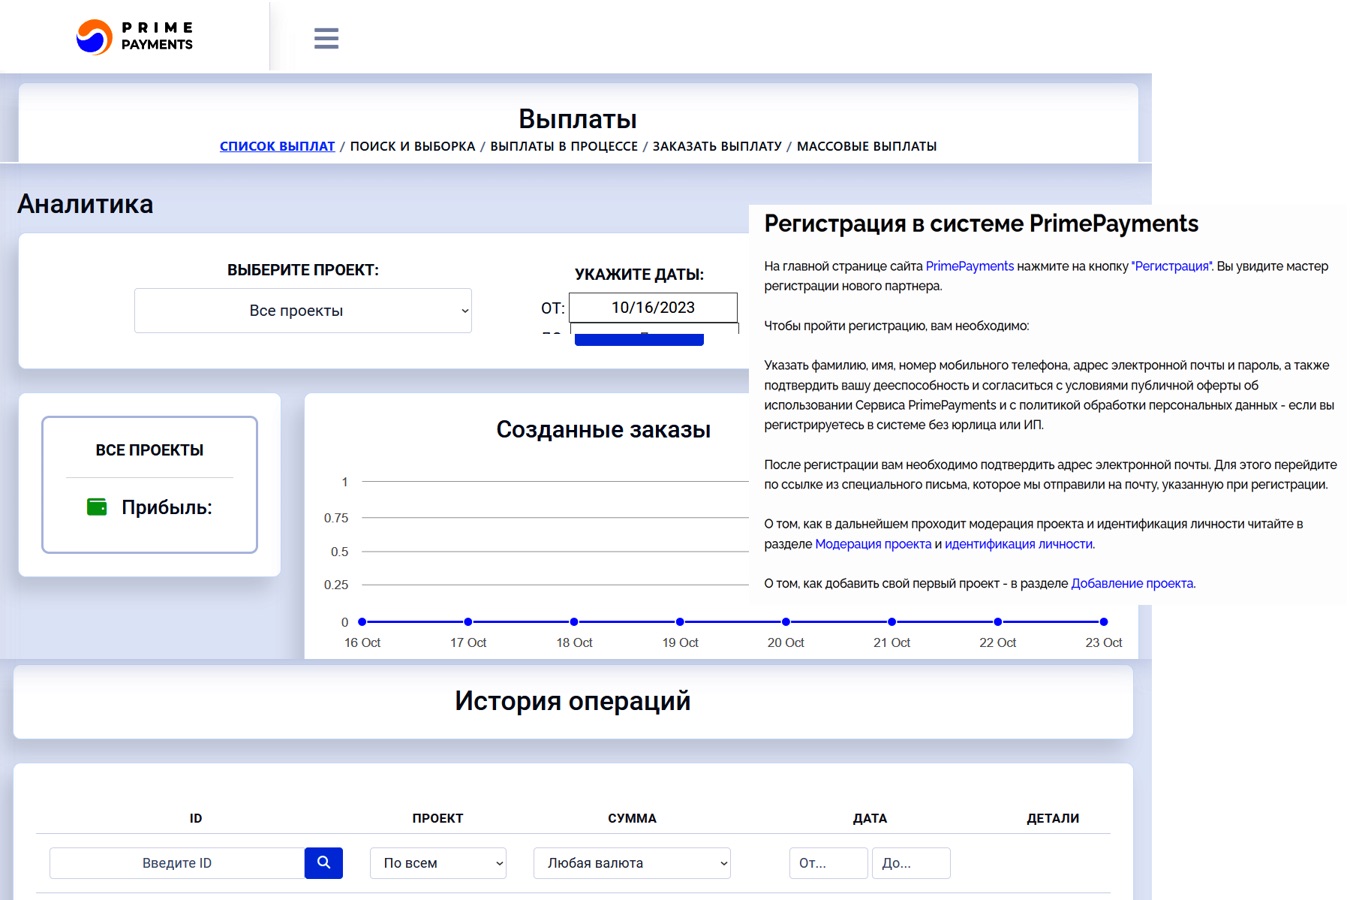Click the ПРОЕКТ column header

tap(438, 818)
